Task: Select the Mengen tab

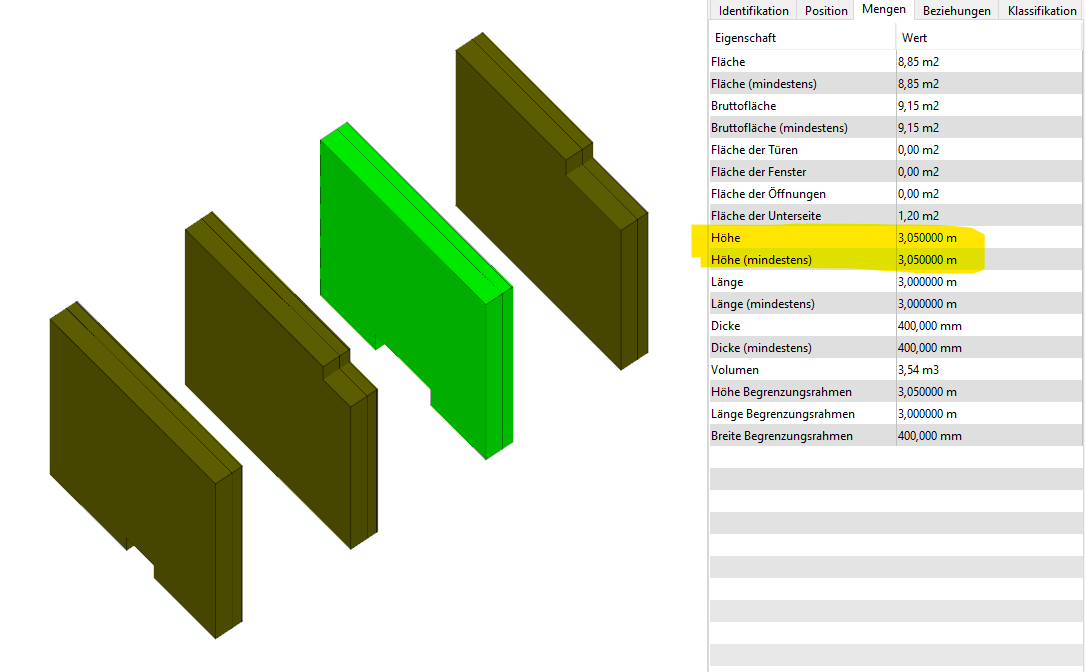Action: pyautogui.click(x=884, y=9)
